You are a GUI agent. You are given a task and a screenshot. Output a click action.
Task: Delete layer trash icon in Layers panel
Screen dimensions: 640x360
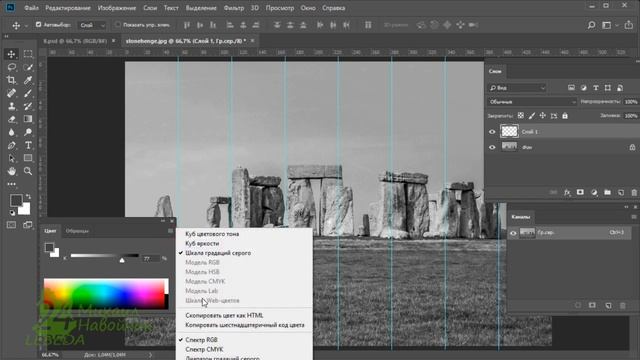tap(634, 192)
